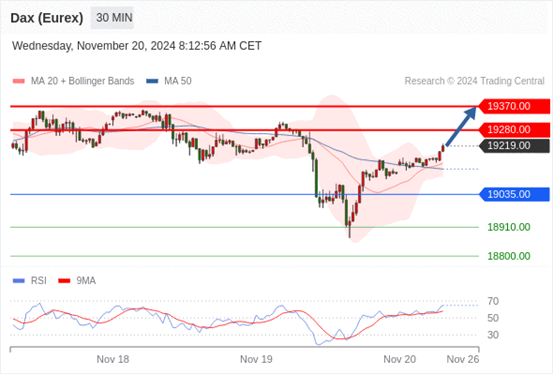Viewport: 553px width, 375px height.
Task: Click the Nov 18 date axis label
Action: [113, 359]
